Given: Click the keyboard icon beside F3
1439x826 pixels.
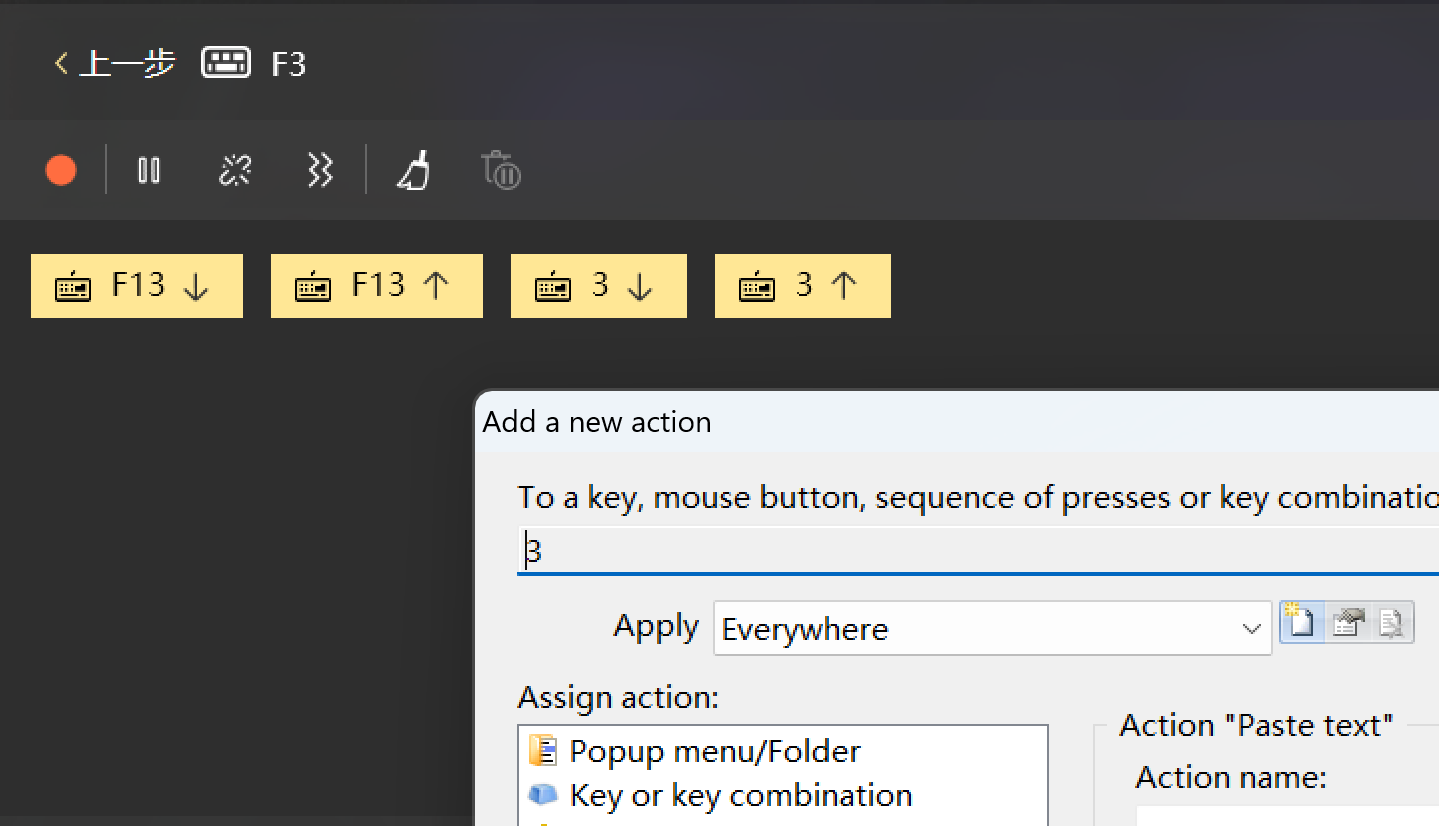Looking at the screenshot, I should pyautogui.click(x=226, y=64).
